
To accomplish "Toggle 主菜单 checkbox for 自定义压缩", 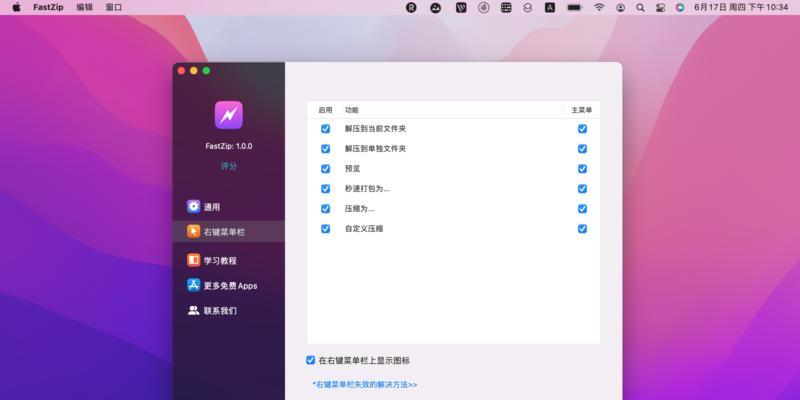I will pos(582,229).
